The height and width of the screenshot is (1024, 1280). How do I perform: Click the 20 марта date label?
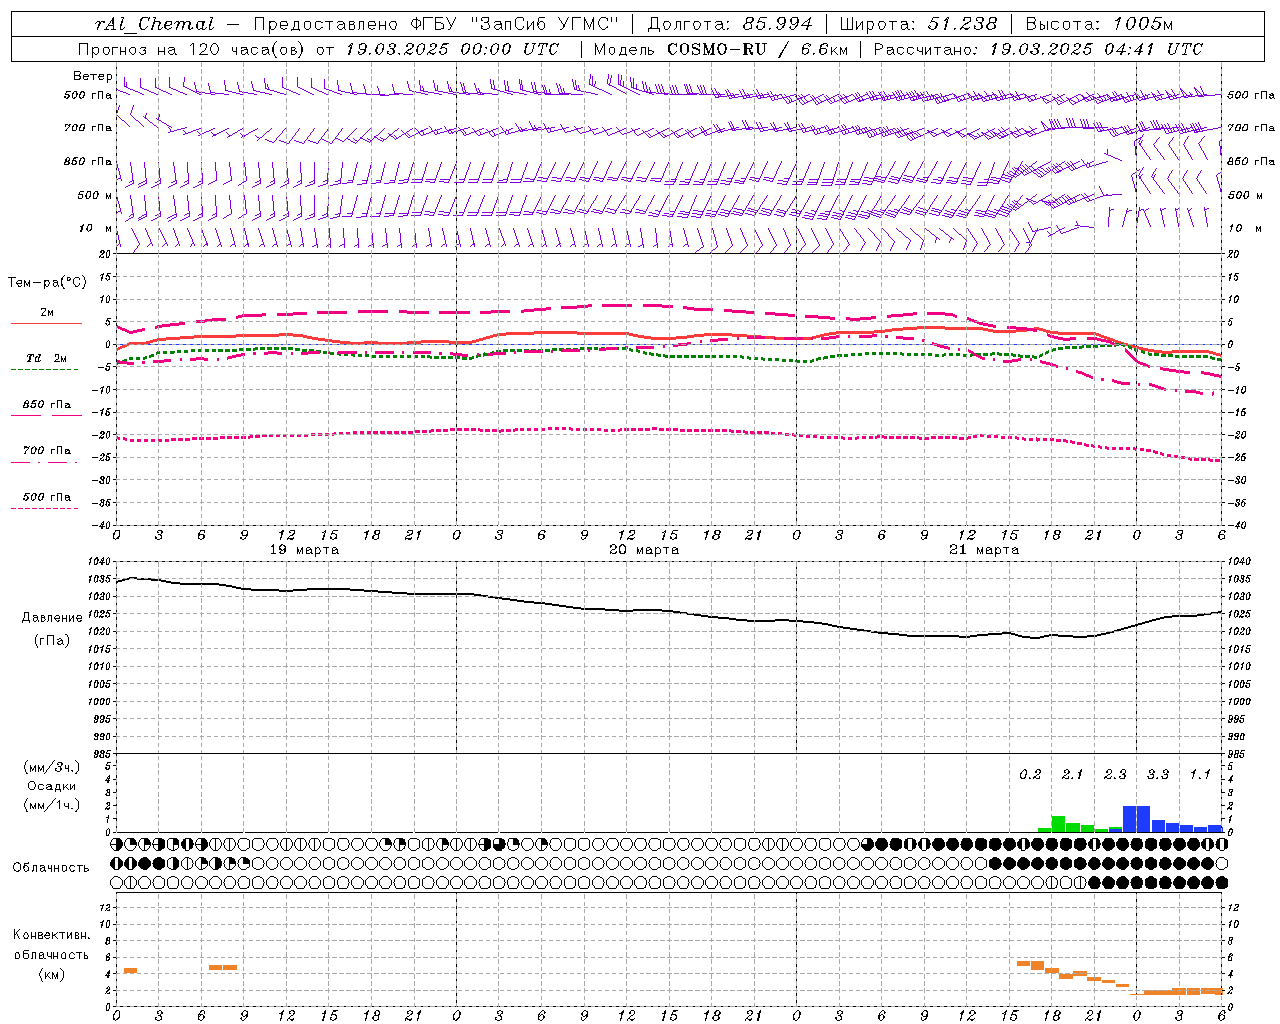click(644, 550)
